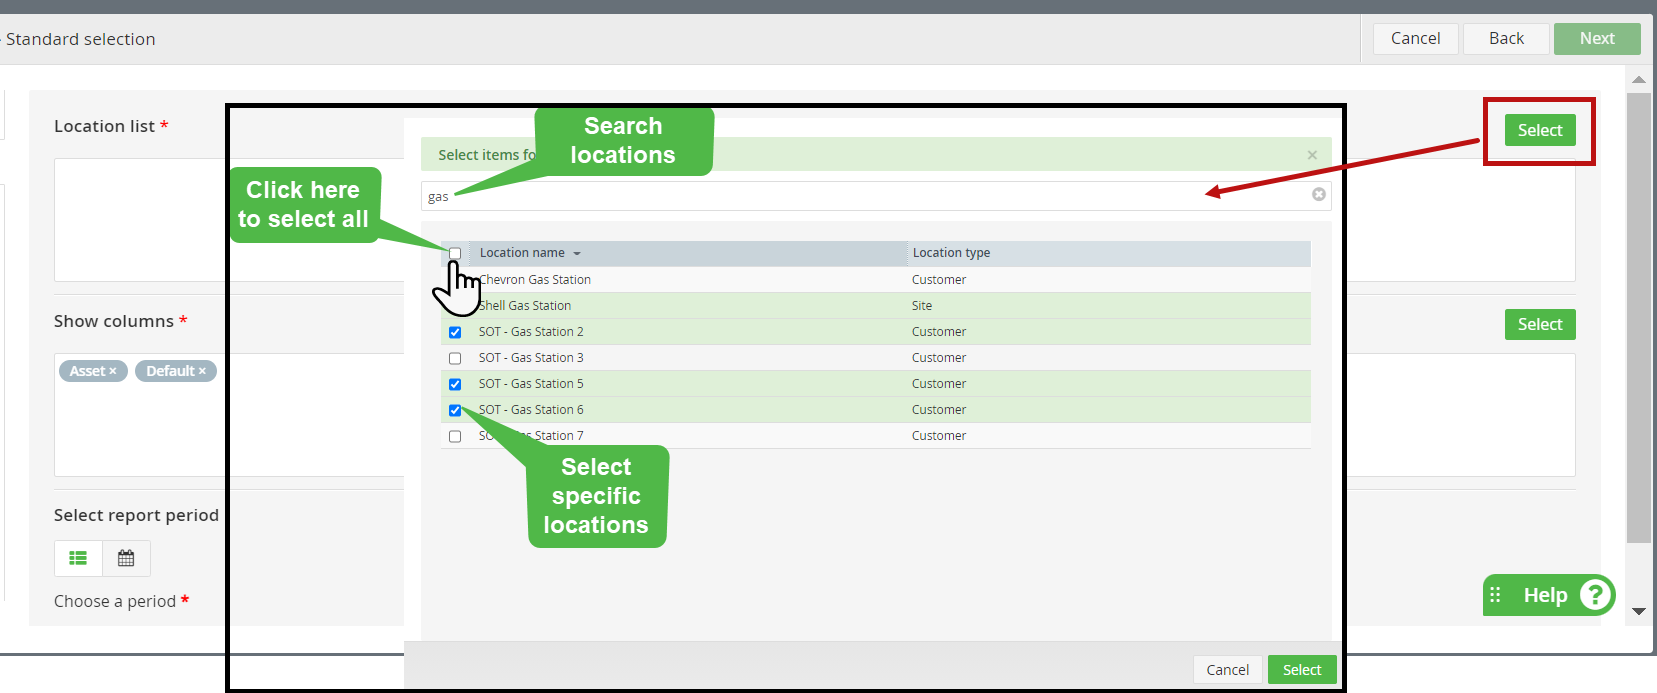
Task: Click Cancel in the top bar
Action: point(1415,38)
